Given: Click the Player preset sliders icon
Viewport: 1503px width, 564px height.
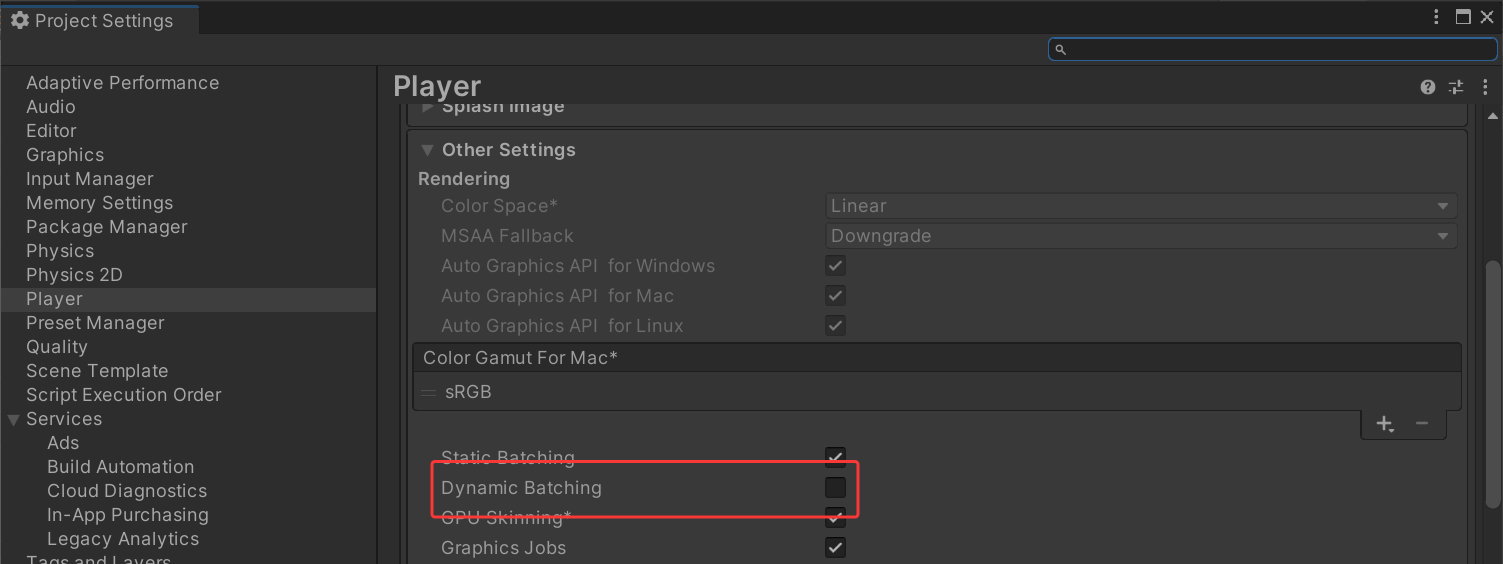Looking at the screenshot, I should pyautogui.click(x=1456, y=87).
